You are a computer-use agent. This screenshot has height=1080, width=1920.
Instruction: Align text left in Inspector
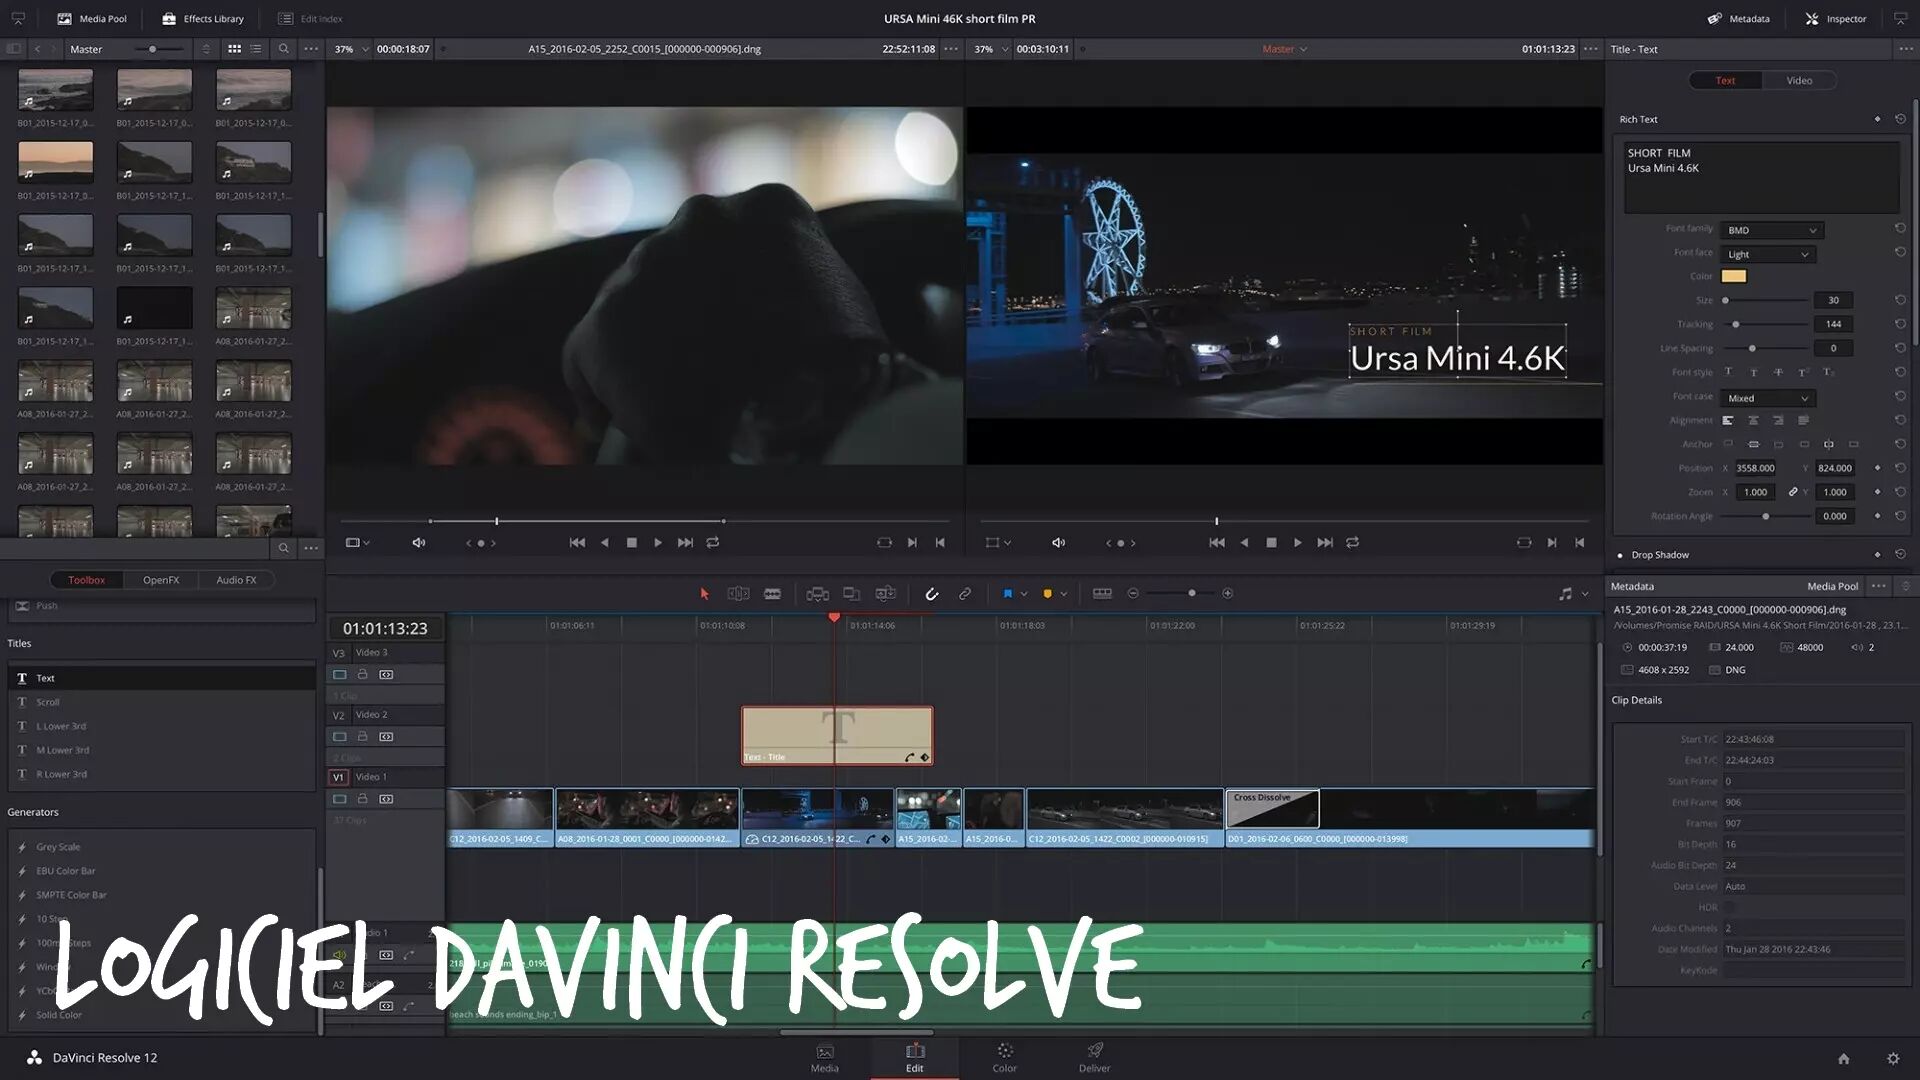tap(1728, 421)
